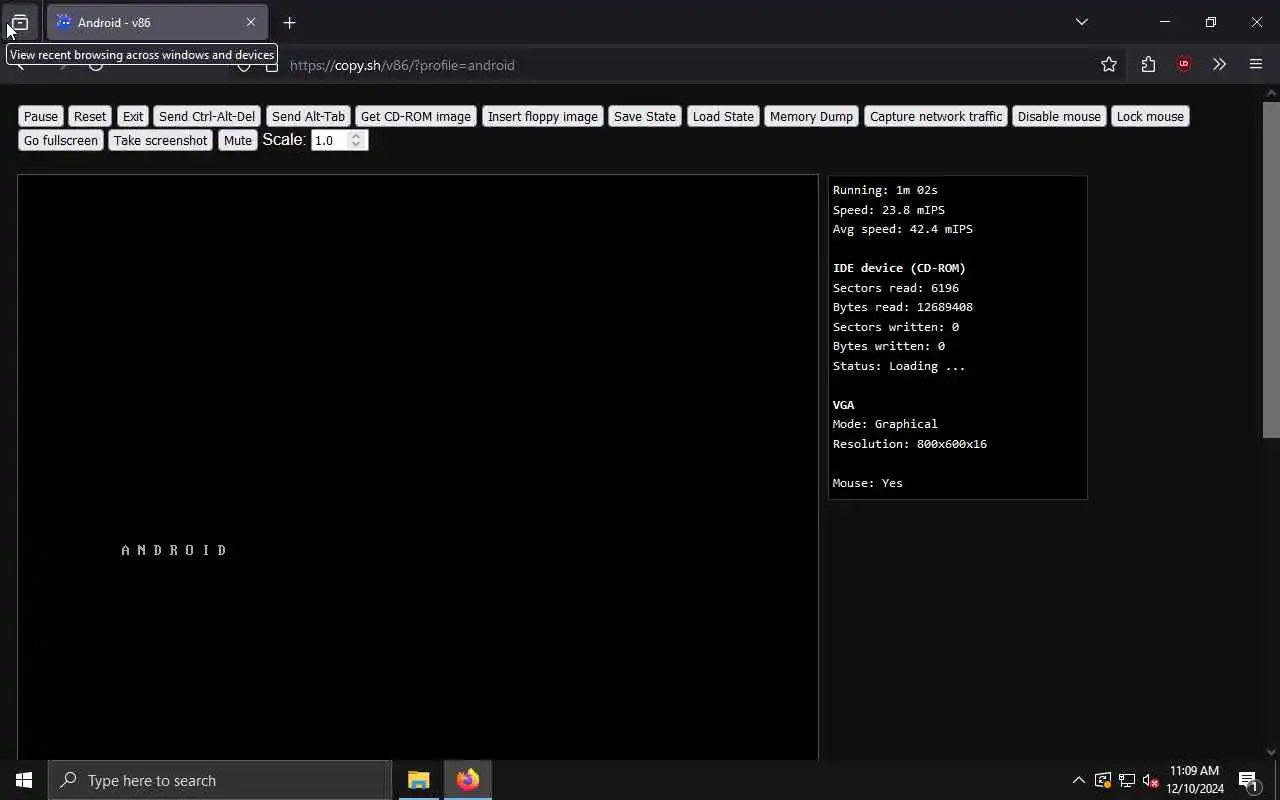Open the Extensions puzzle icon

[1148, 64]
